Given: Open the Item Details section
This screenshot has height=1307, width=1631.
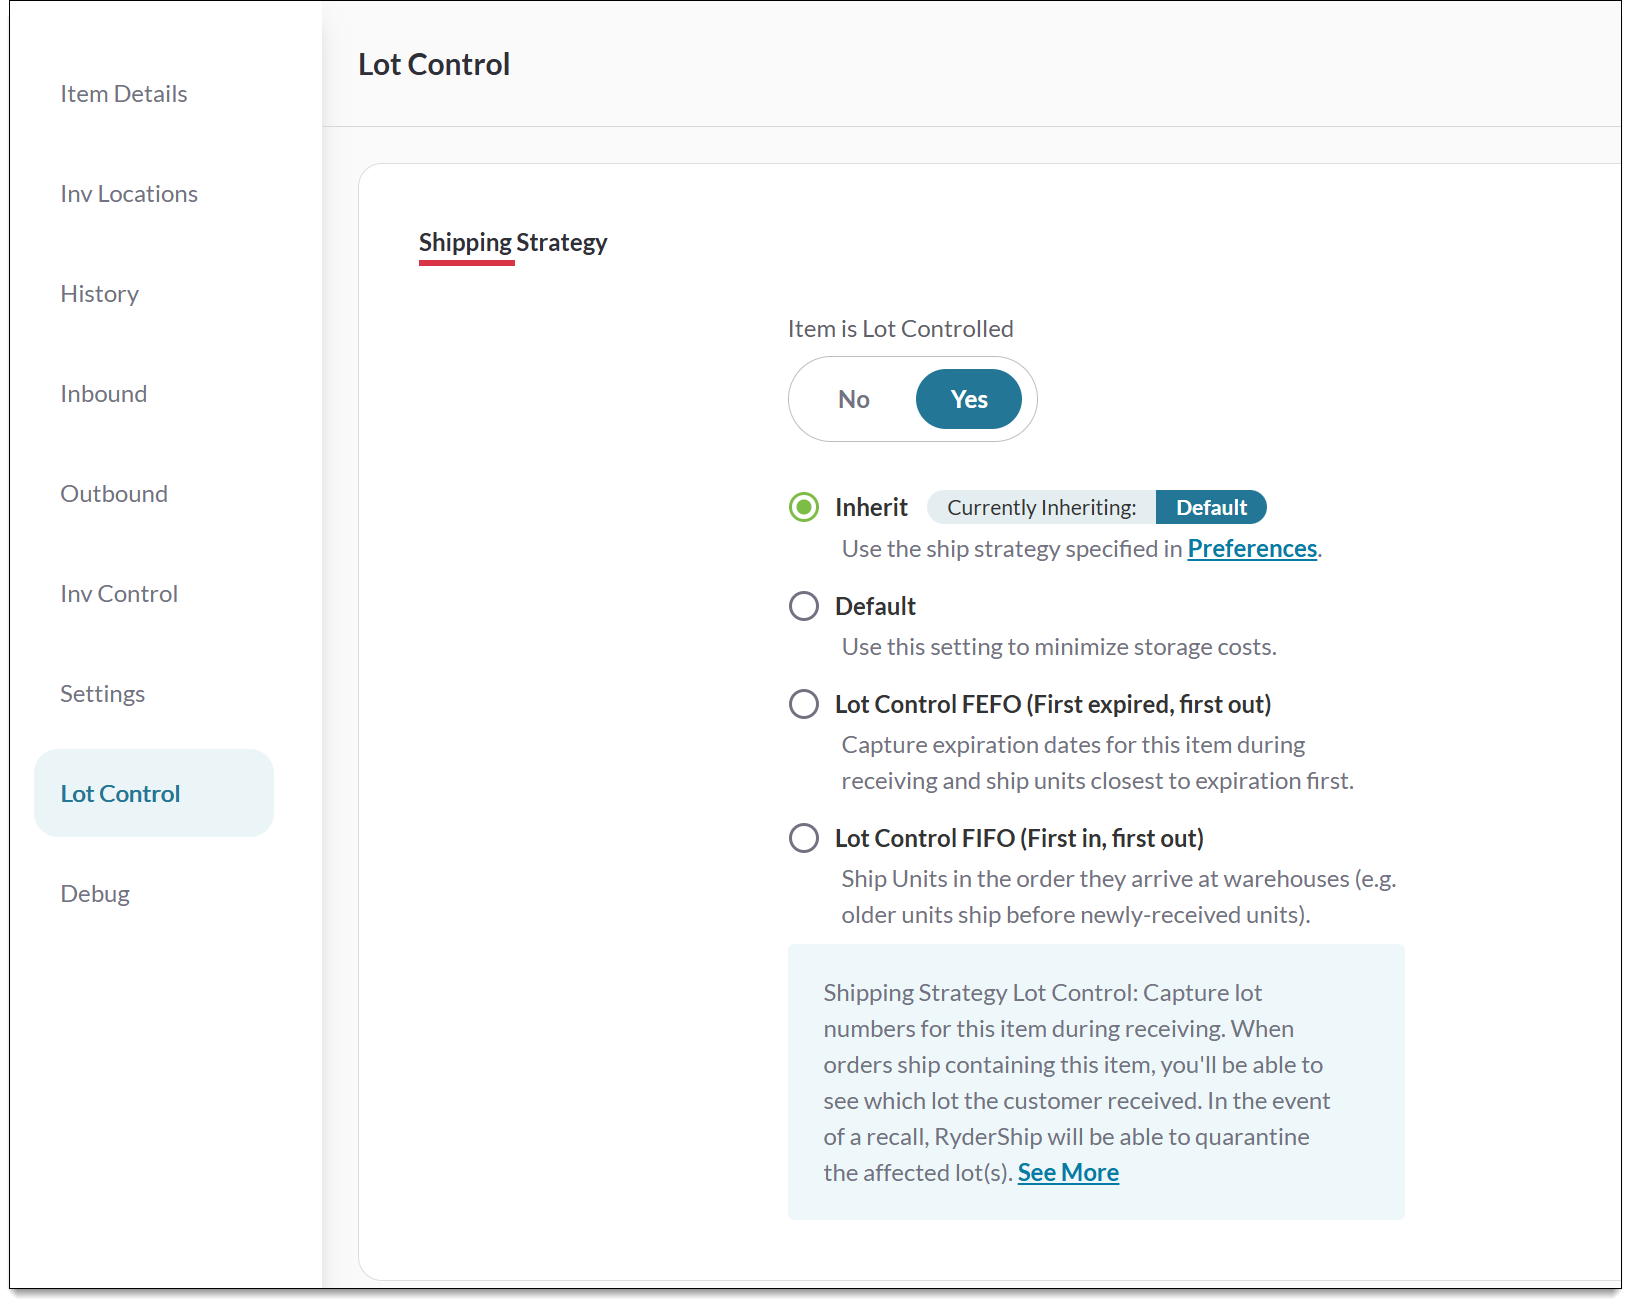Looking at the screenshot, I should click(x=123, y=93).
